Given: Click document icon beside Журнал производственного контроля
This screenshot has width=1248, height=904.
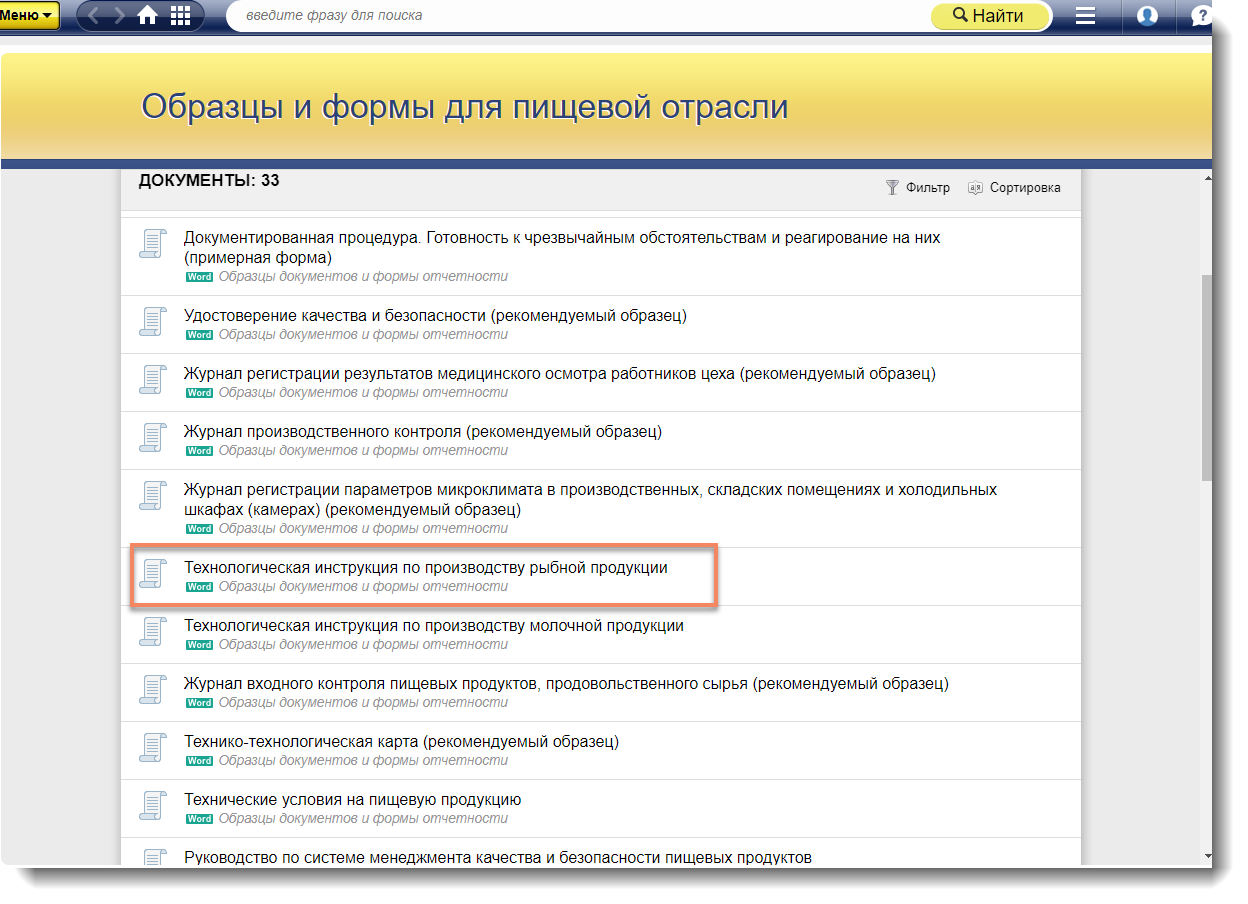Looking at the screenshot, I should pos(152,439).
